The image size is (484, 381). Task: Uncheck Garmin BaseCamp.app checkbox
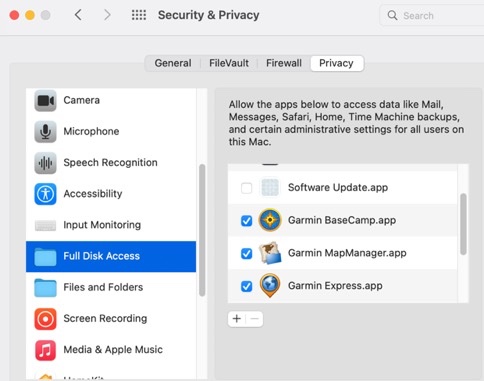[x=246, y=221]
